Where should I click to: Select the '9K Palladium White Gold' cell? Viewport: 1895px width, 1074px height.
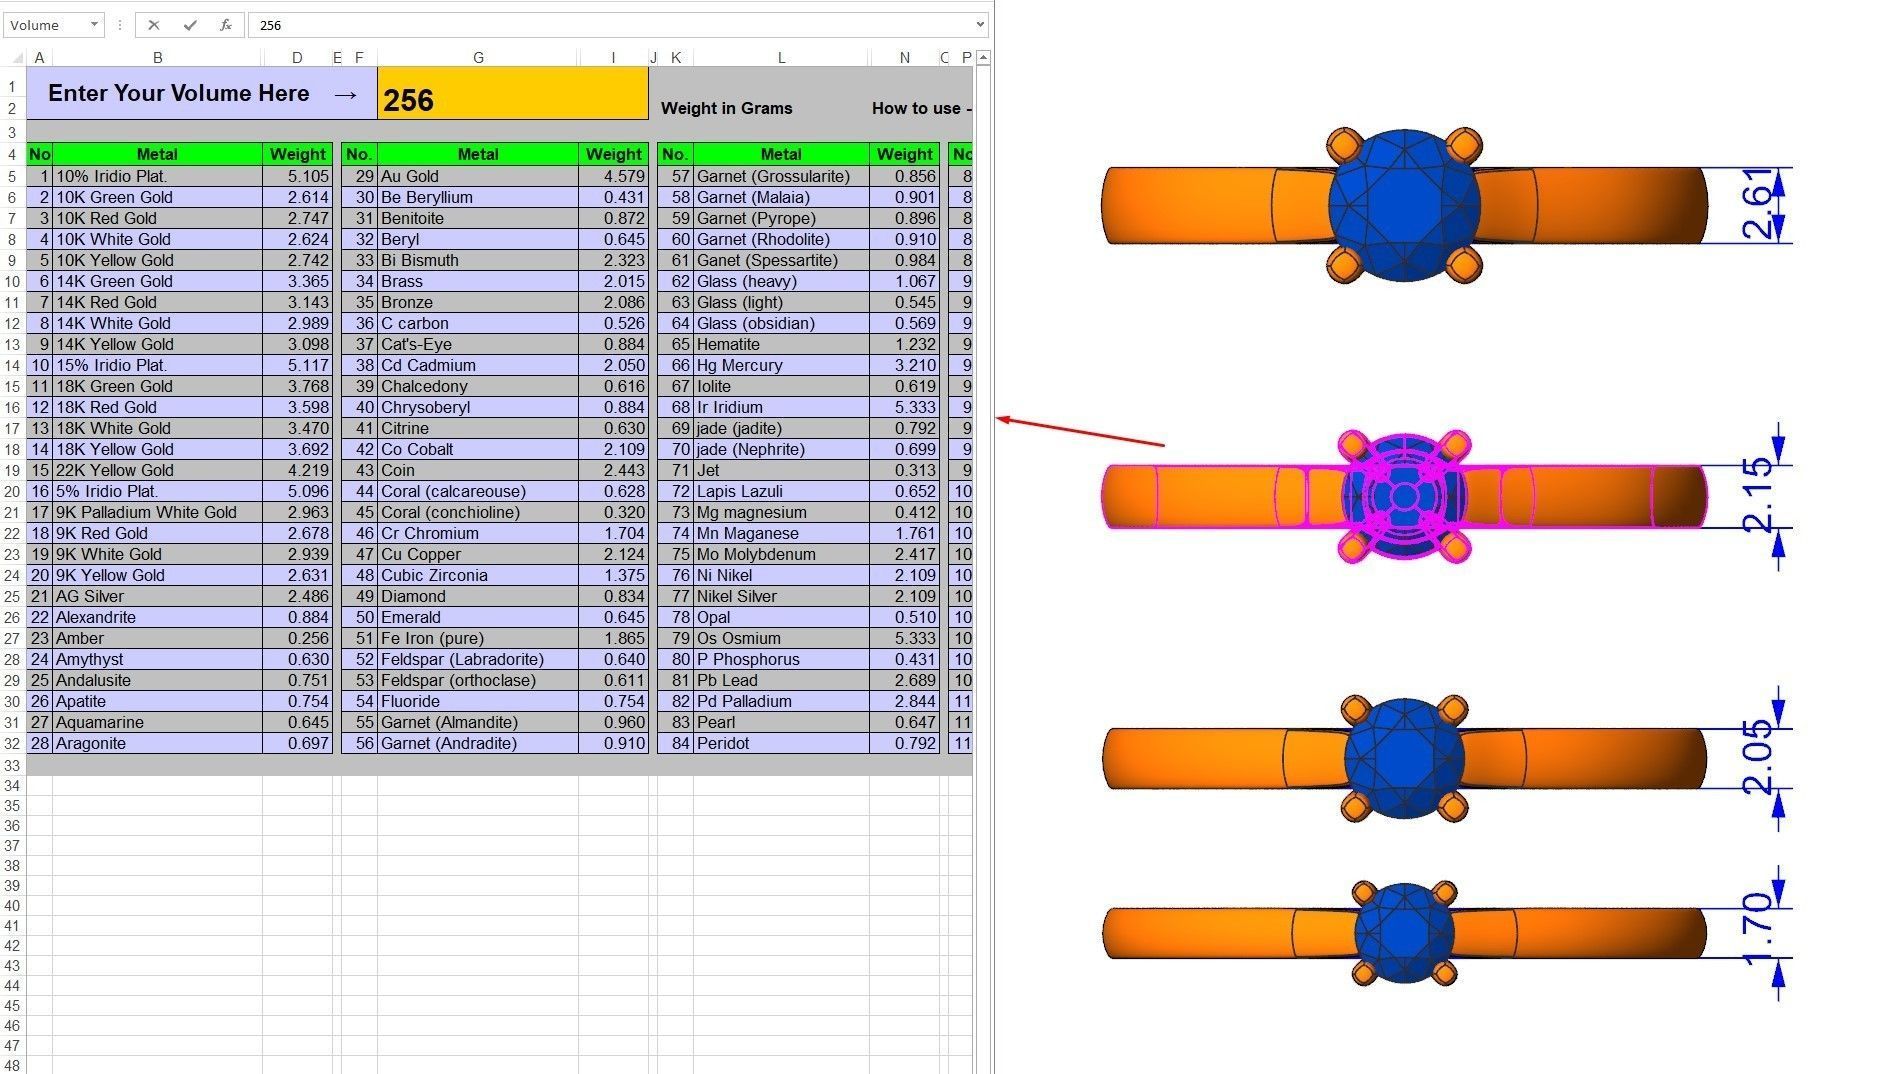[x=157, y=512]
